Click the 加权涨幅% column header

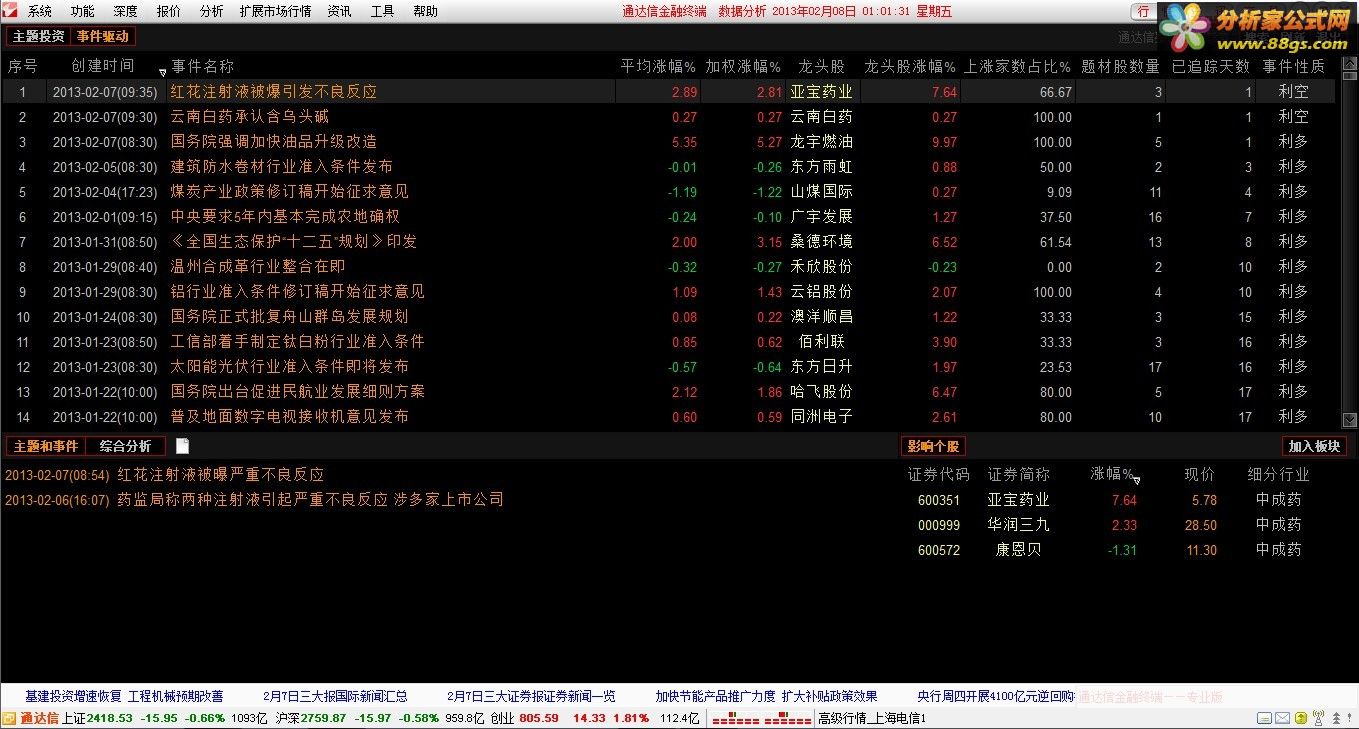click(743, 66)
